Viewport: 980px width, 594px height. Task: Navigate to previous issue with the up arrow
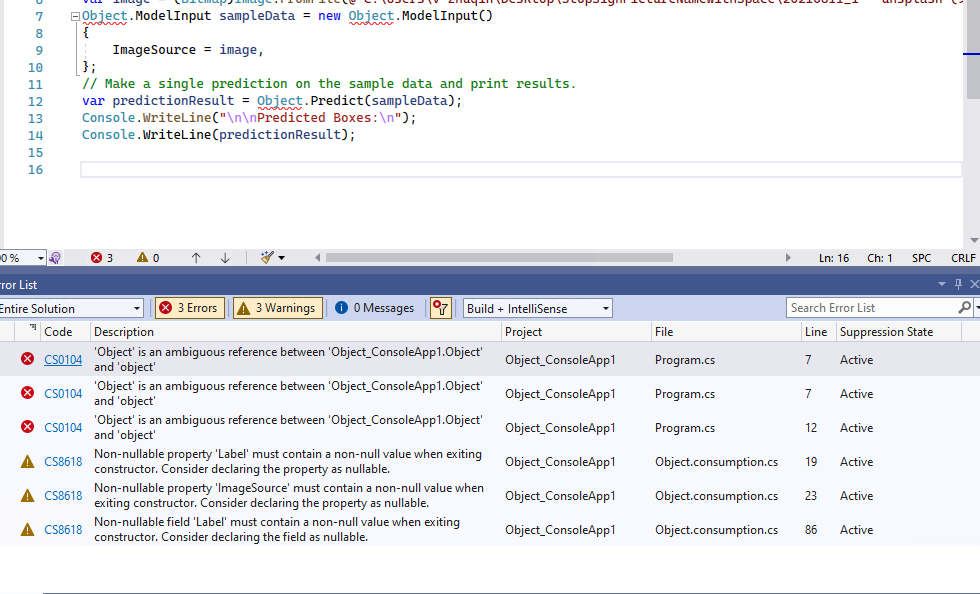click(196, 257)
